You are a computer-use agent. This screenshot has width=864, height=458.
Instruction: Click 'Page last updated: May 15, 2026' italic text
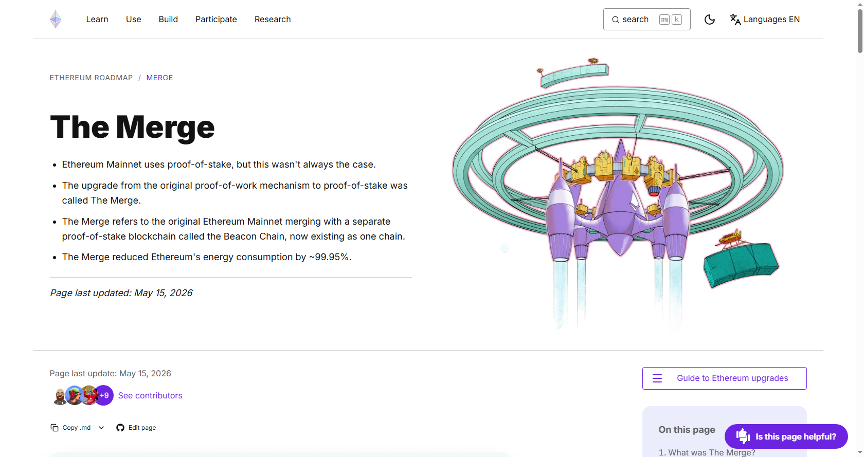(x=121, y=293)
